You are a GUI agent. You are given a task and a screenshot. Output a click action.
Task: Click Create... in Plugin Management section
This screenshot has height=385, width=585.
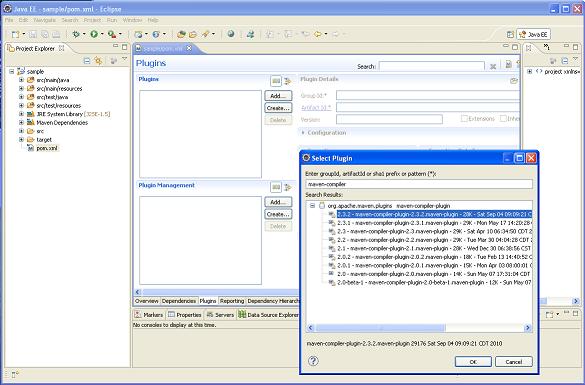(x=278, y=214)
